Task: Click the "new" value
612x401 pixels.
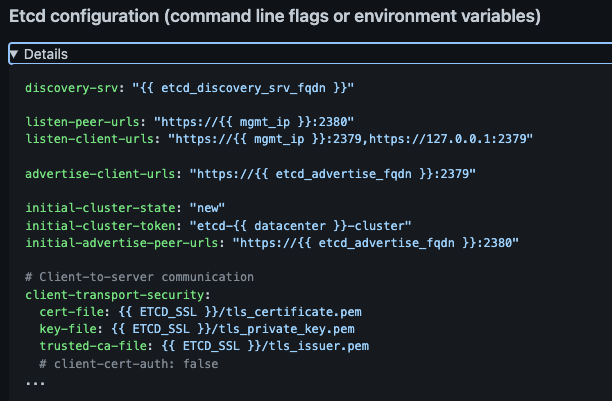Action: tap(207, 208)
